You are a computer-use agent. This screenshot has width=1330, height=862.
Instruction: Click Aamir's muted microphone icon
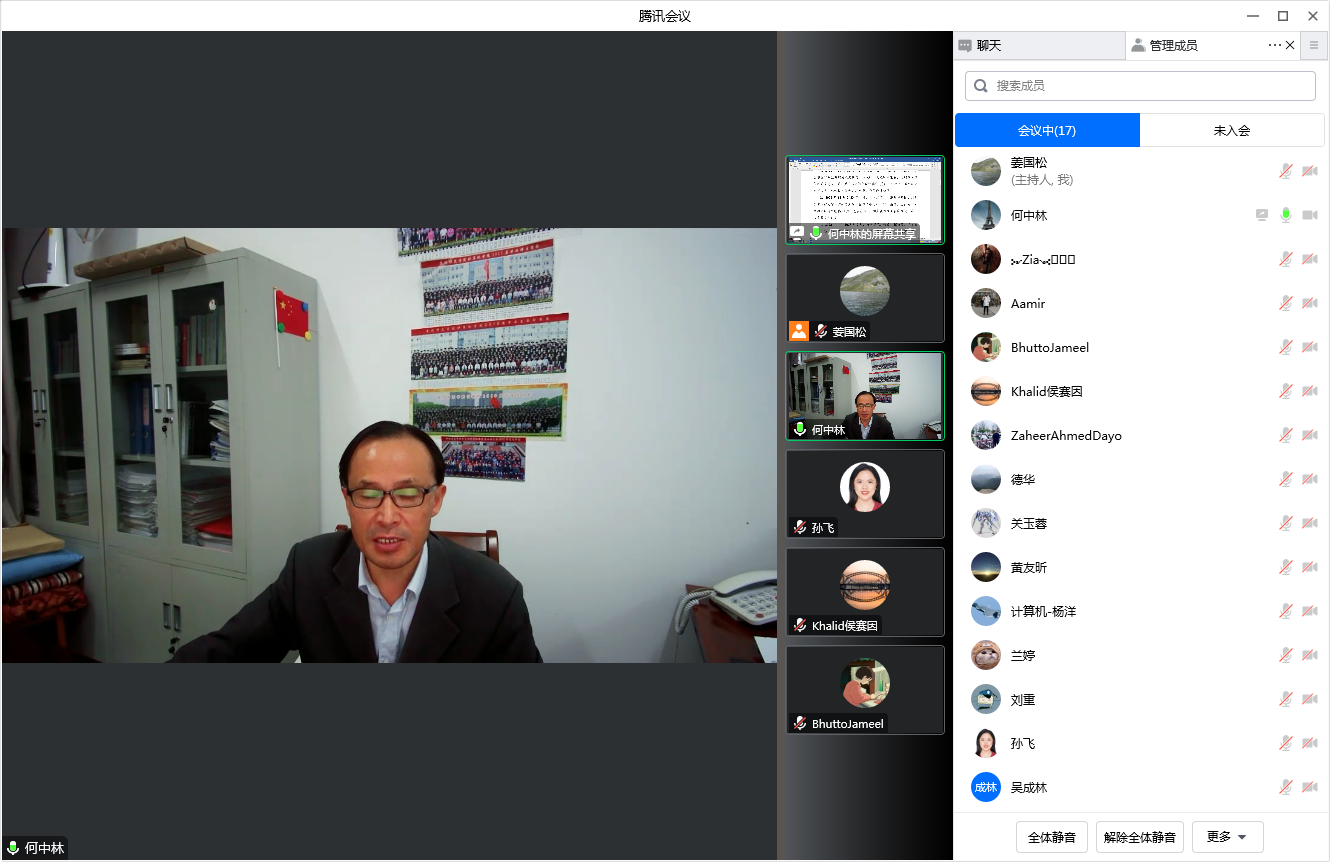point(1286,303)
